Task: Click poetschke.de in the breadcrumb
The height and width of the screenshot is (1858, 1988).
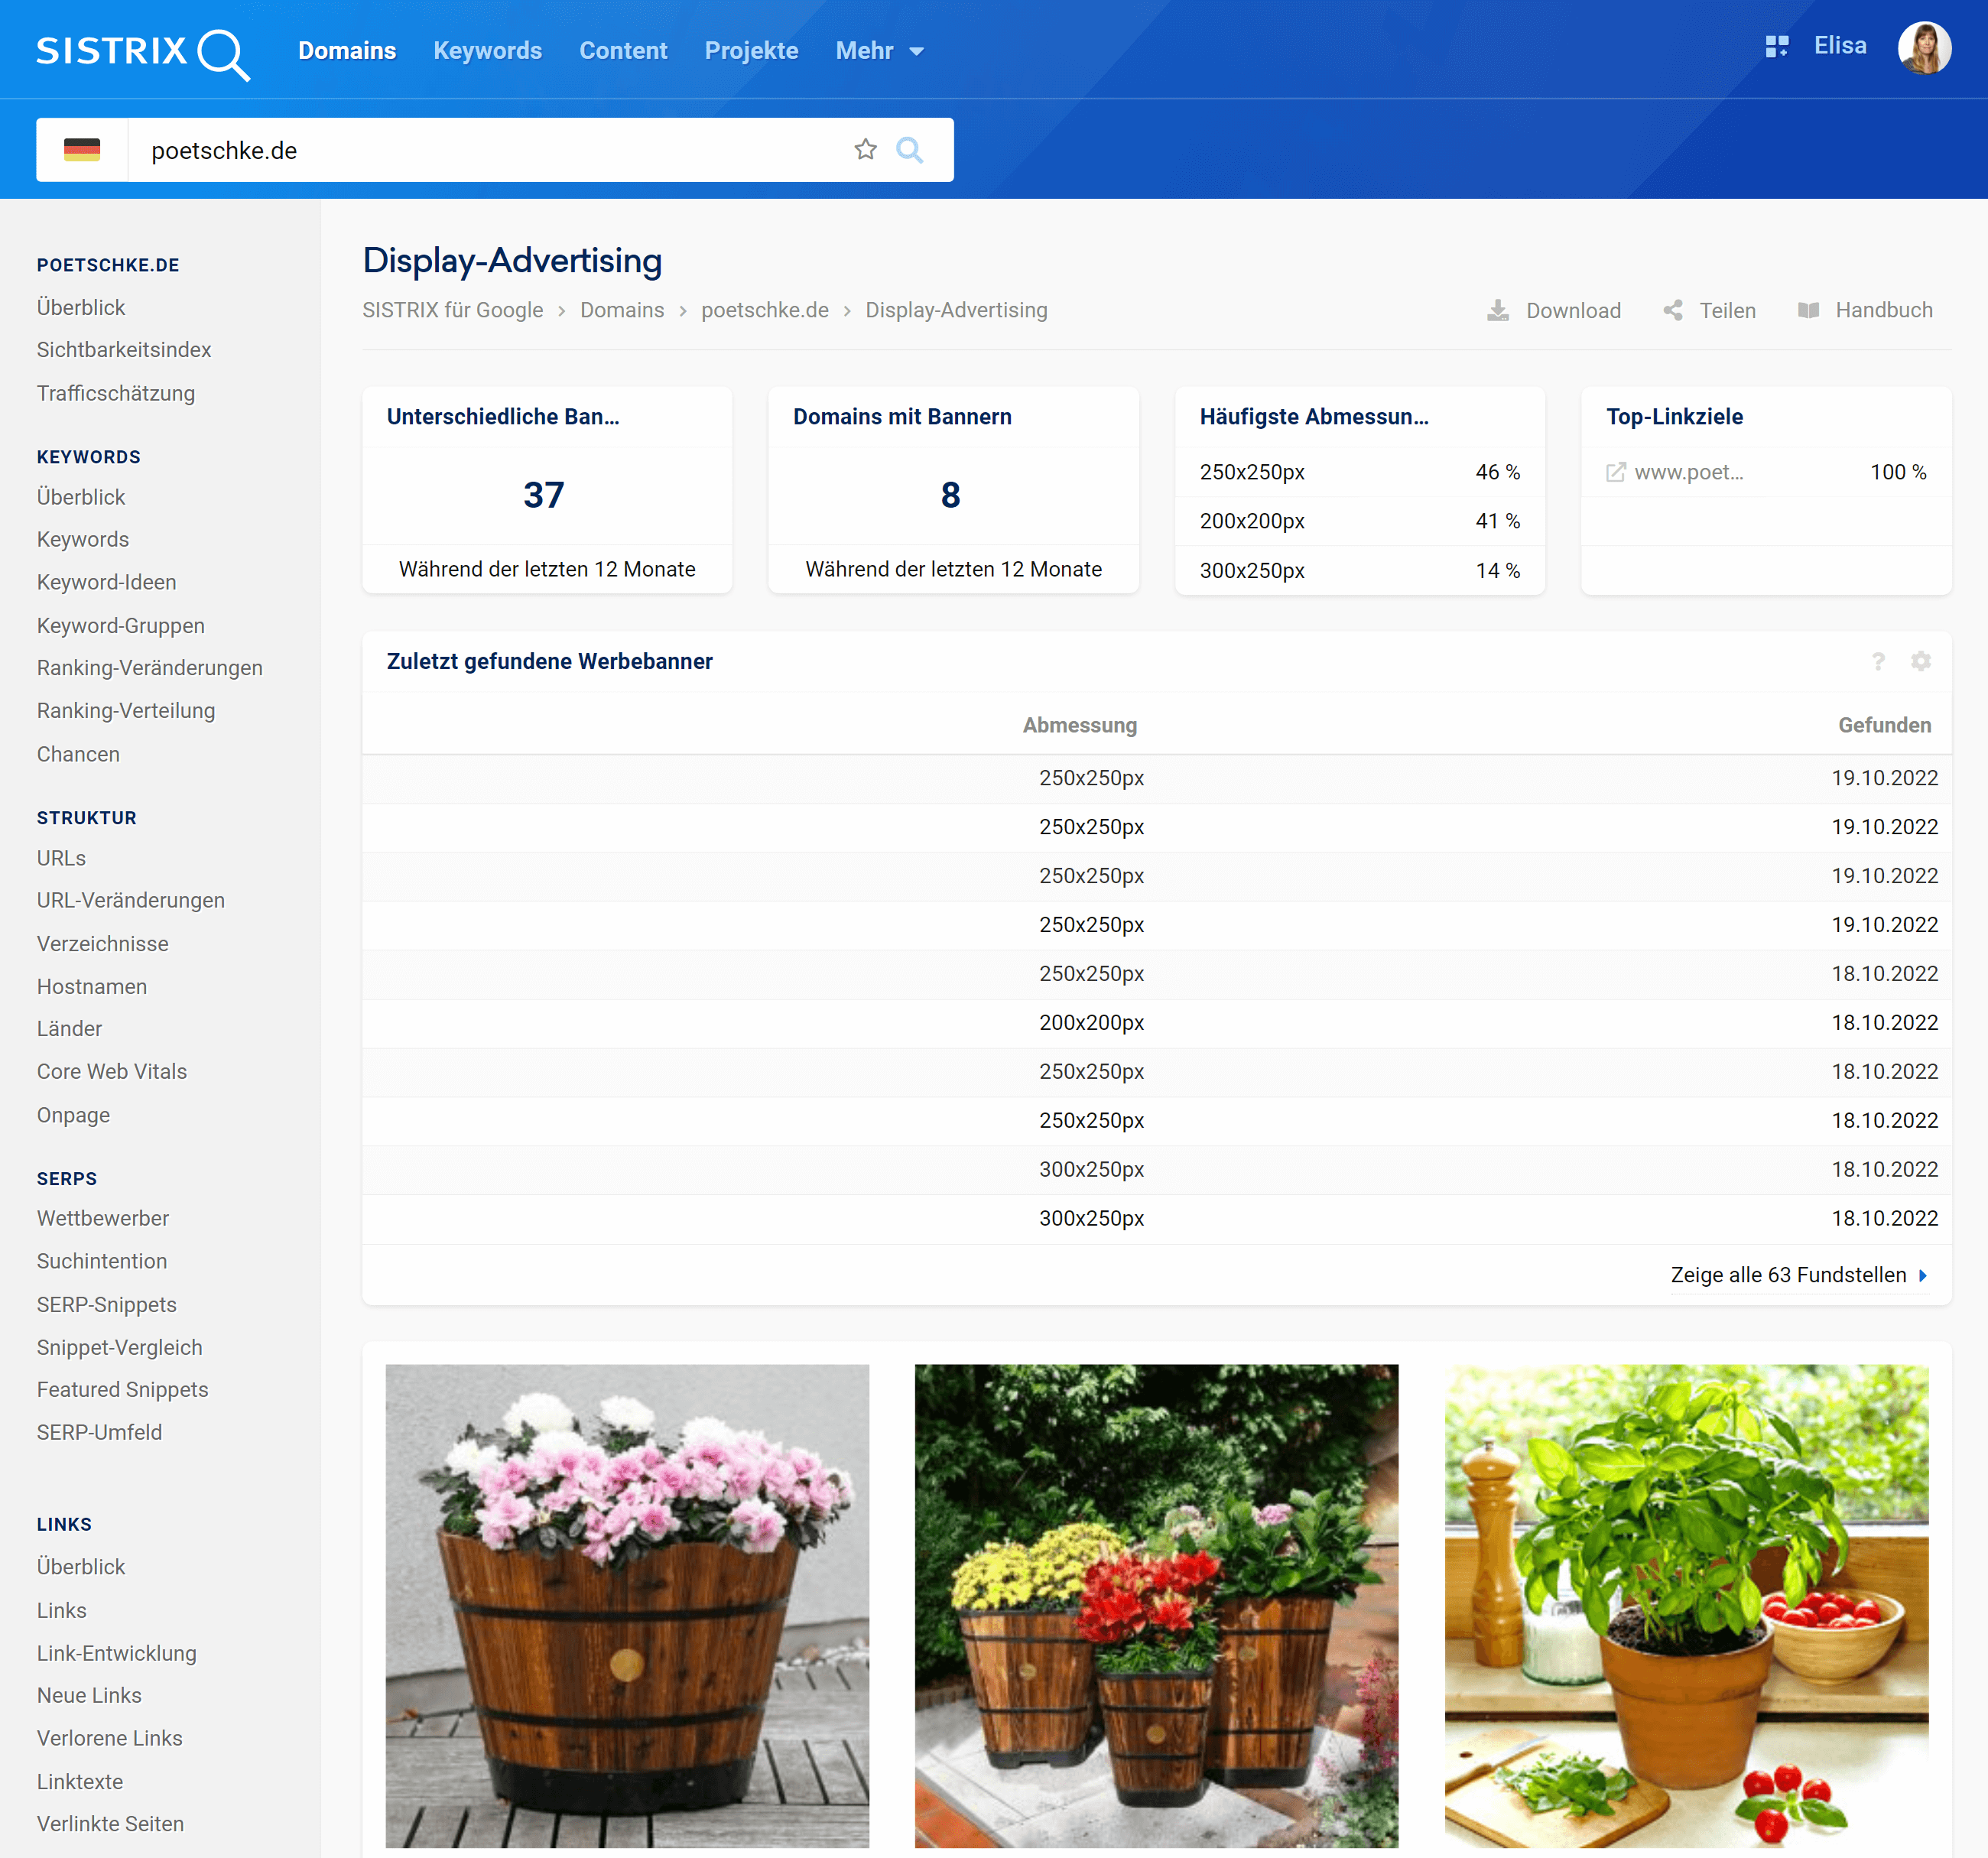Action: pos(764,311)
